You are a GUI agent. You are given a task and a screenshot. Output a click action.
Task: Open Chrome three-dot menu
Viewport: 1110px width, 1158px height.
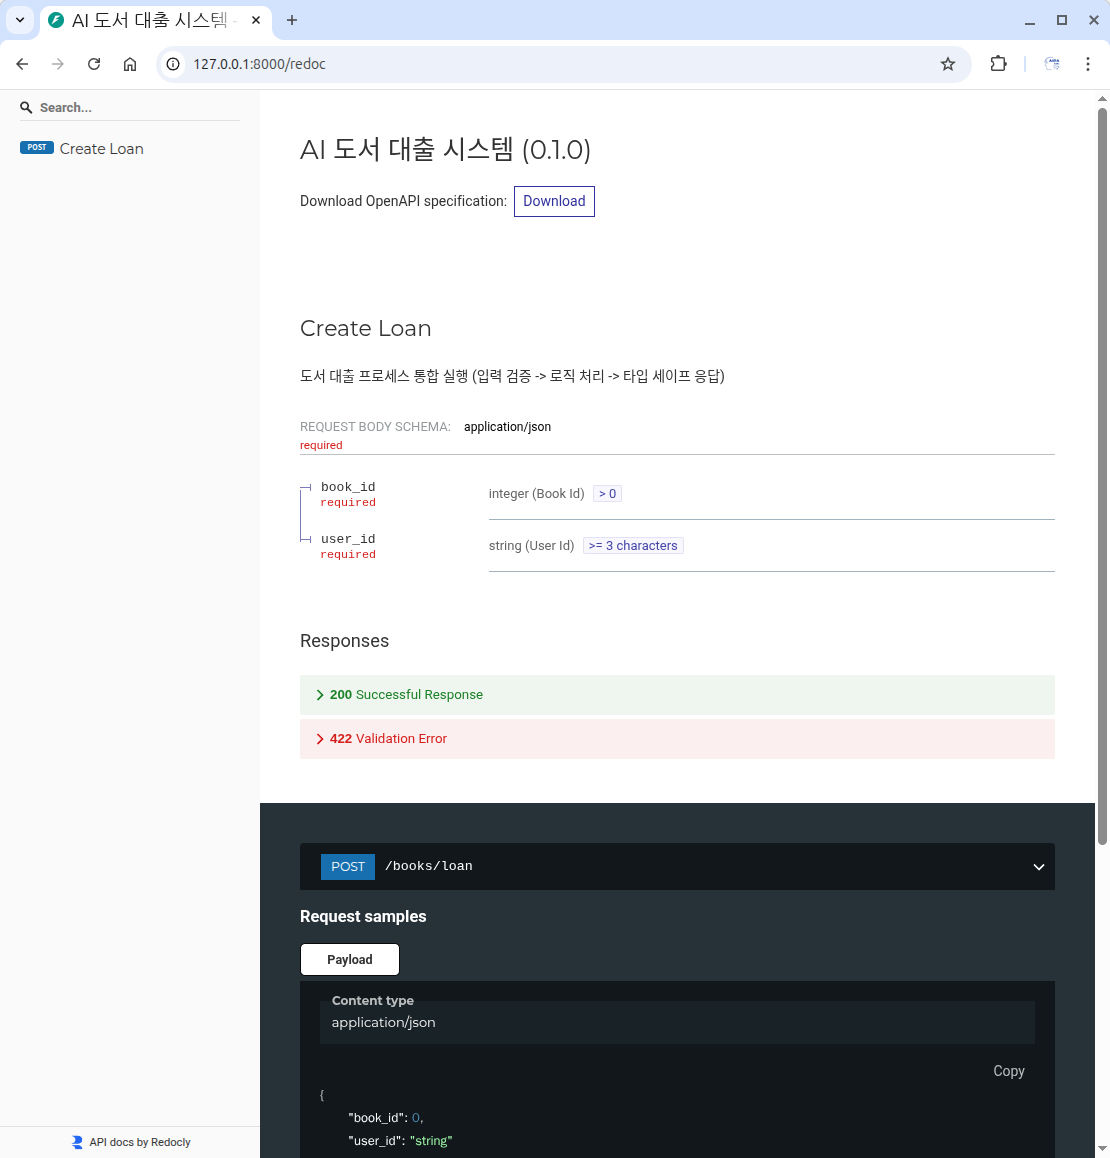(x=1088, y=64)
